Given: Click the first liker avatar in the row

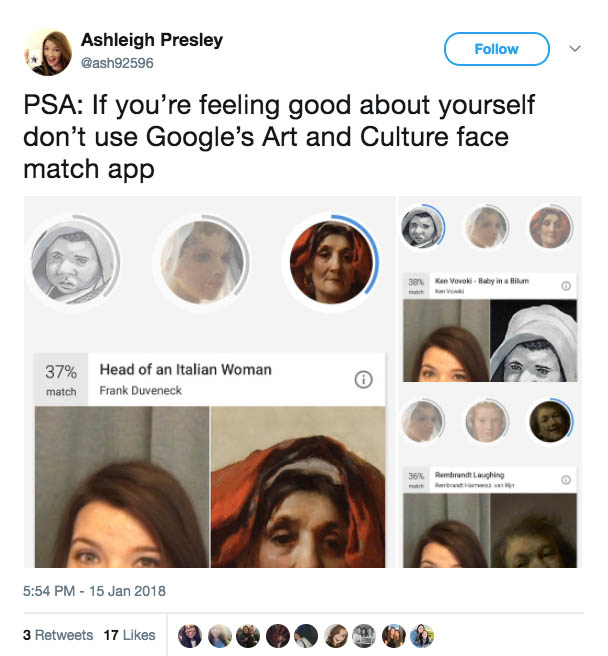Looking at the screenshot, I should coord(190,635).
